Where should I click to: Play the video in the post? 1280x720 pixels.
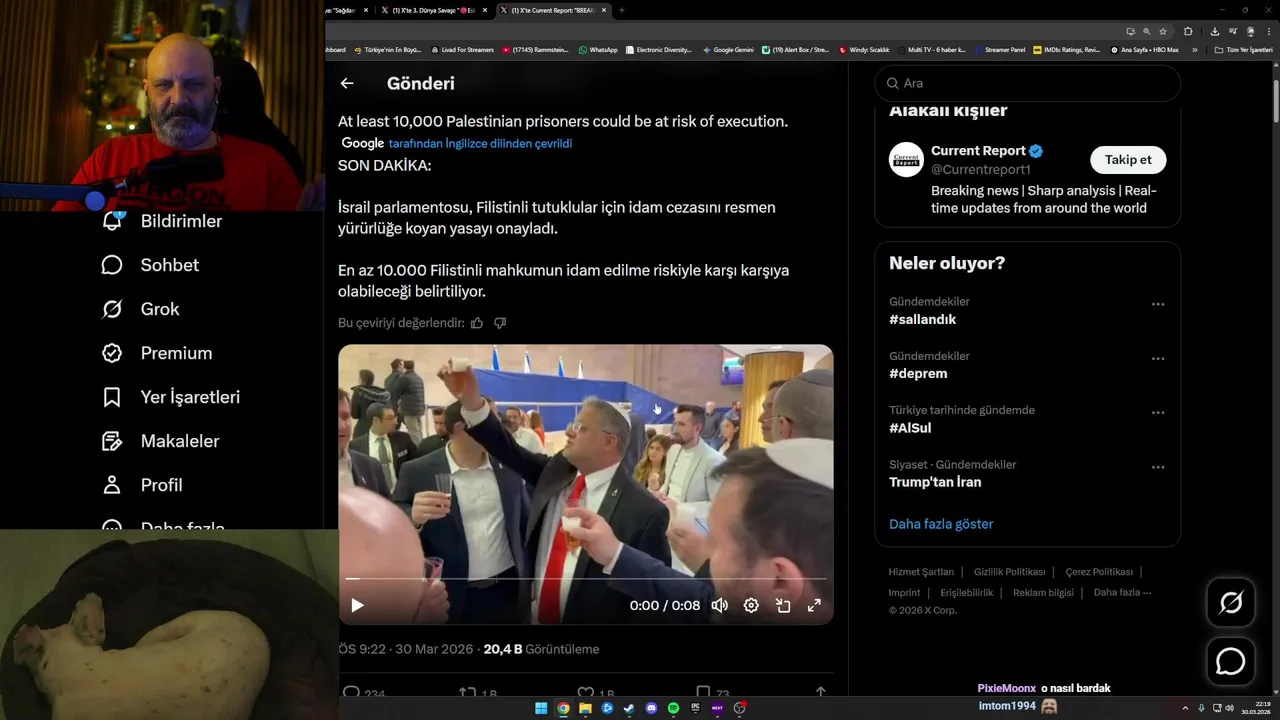point(357,605)
